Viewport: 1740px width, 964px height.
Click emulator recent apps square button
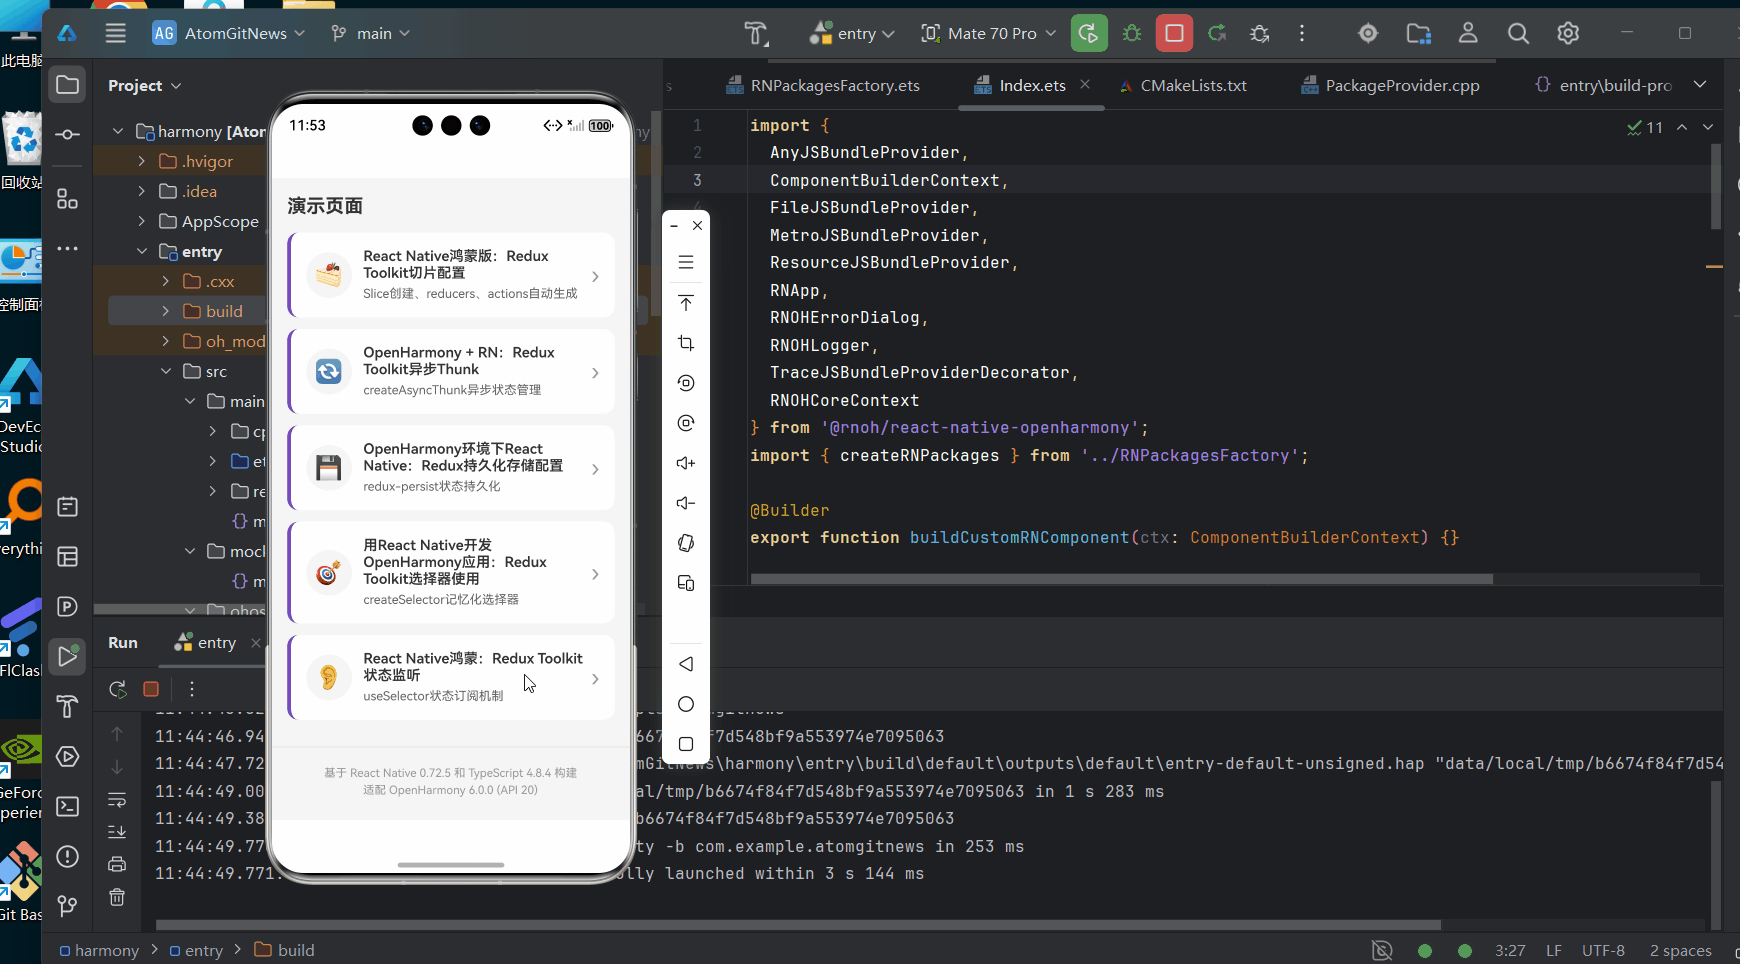[x=686, y=744]
